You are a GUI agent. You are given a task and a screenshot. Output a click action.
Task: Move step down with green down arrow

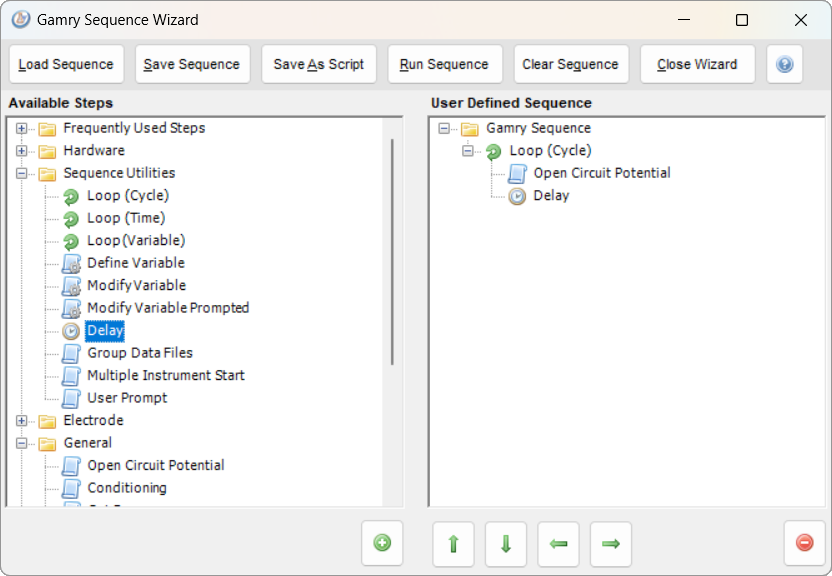point(506,544)
